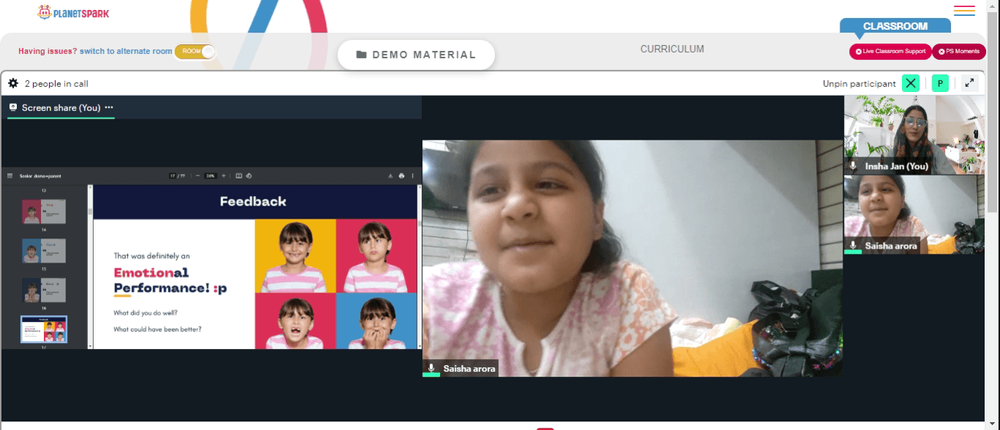Click the 'Unpin participant' label
The height and width of the screenshot is (430, 1000).
[x=859, y=84]
